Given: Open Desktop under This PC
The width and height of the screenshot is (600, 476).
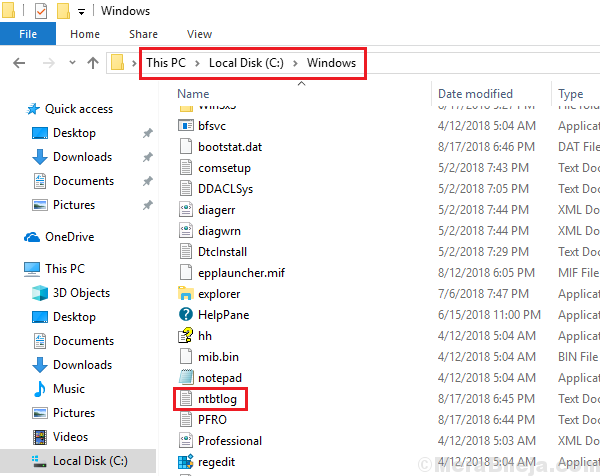Looking at the screenshot, I should click(x=74, y=317).
